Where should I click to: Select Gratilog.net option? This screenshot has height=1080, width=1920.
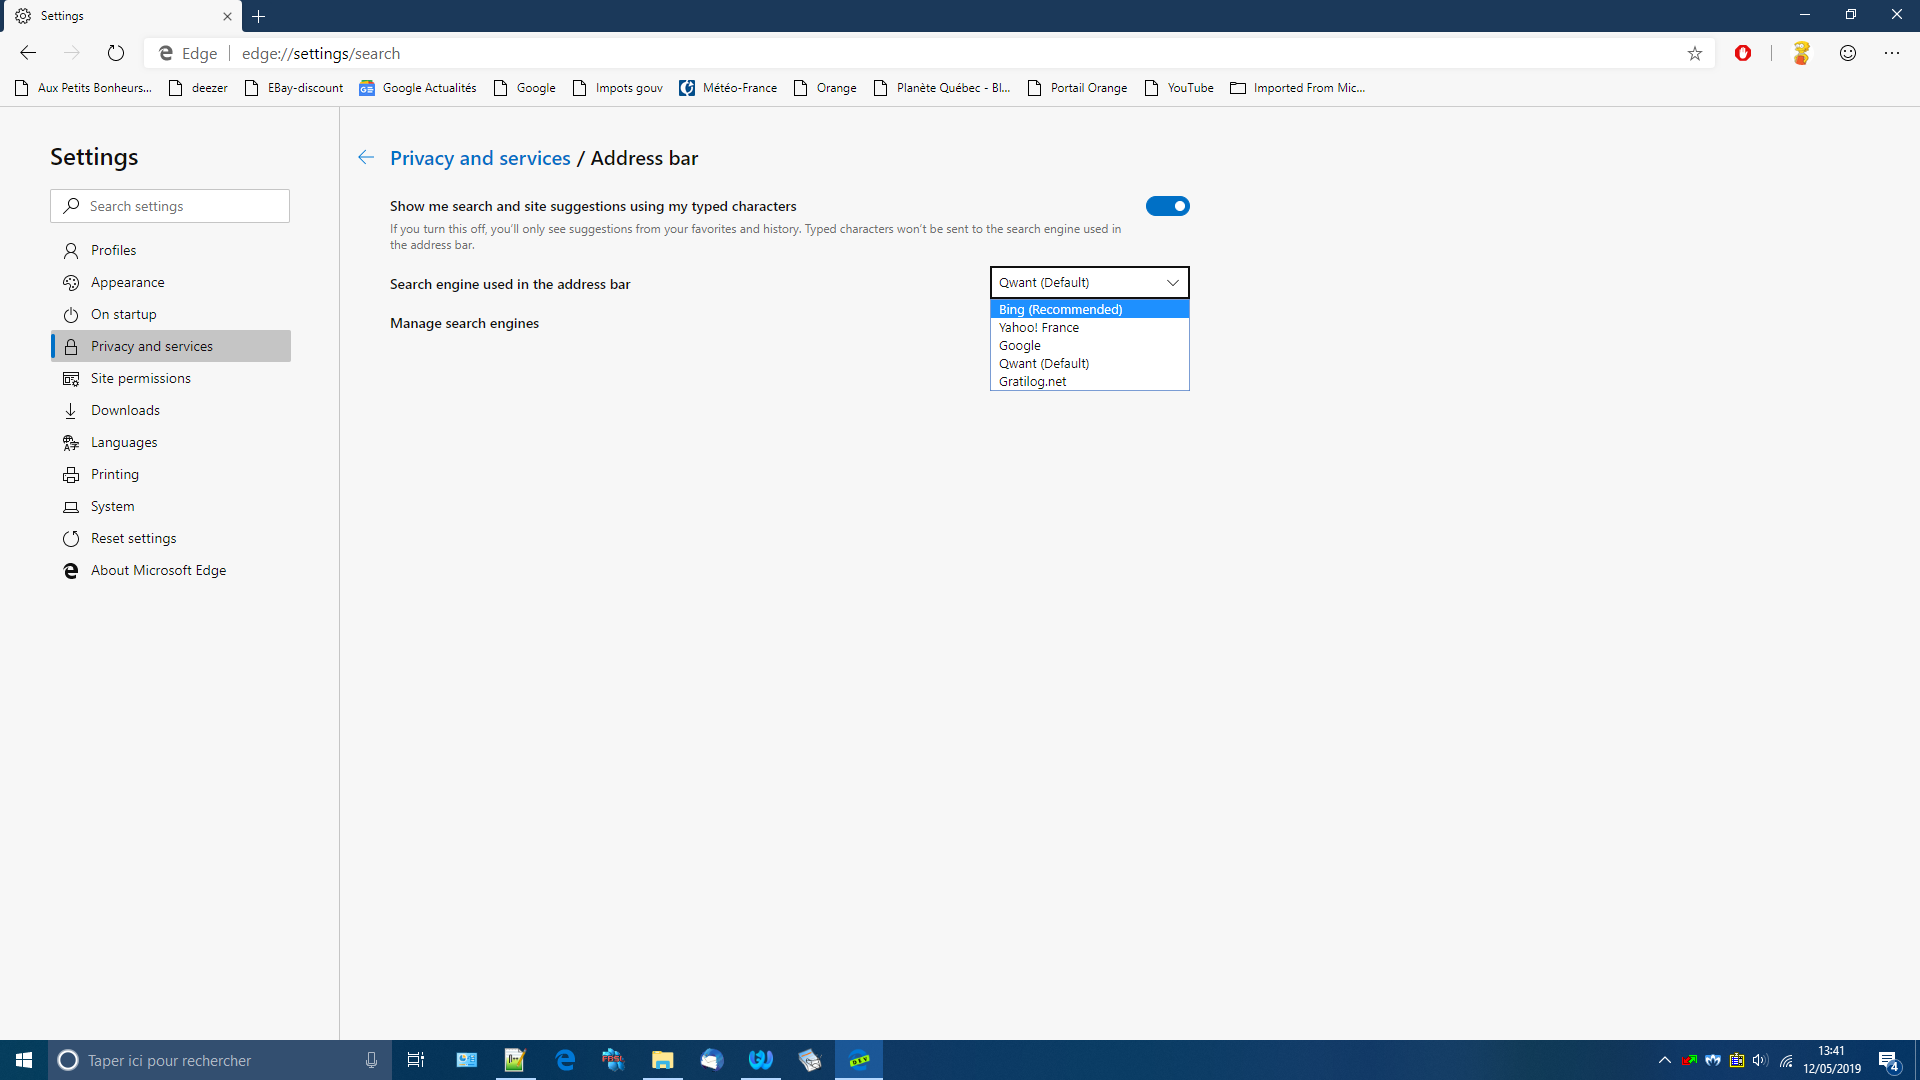pos(1090,381)
